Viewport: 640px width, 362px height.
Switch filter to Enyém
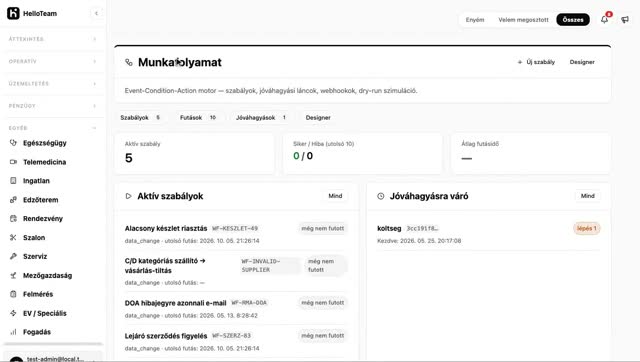click(x=475, y=20)
